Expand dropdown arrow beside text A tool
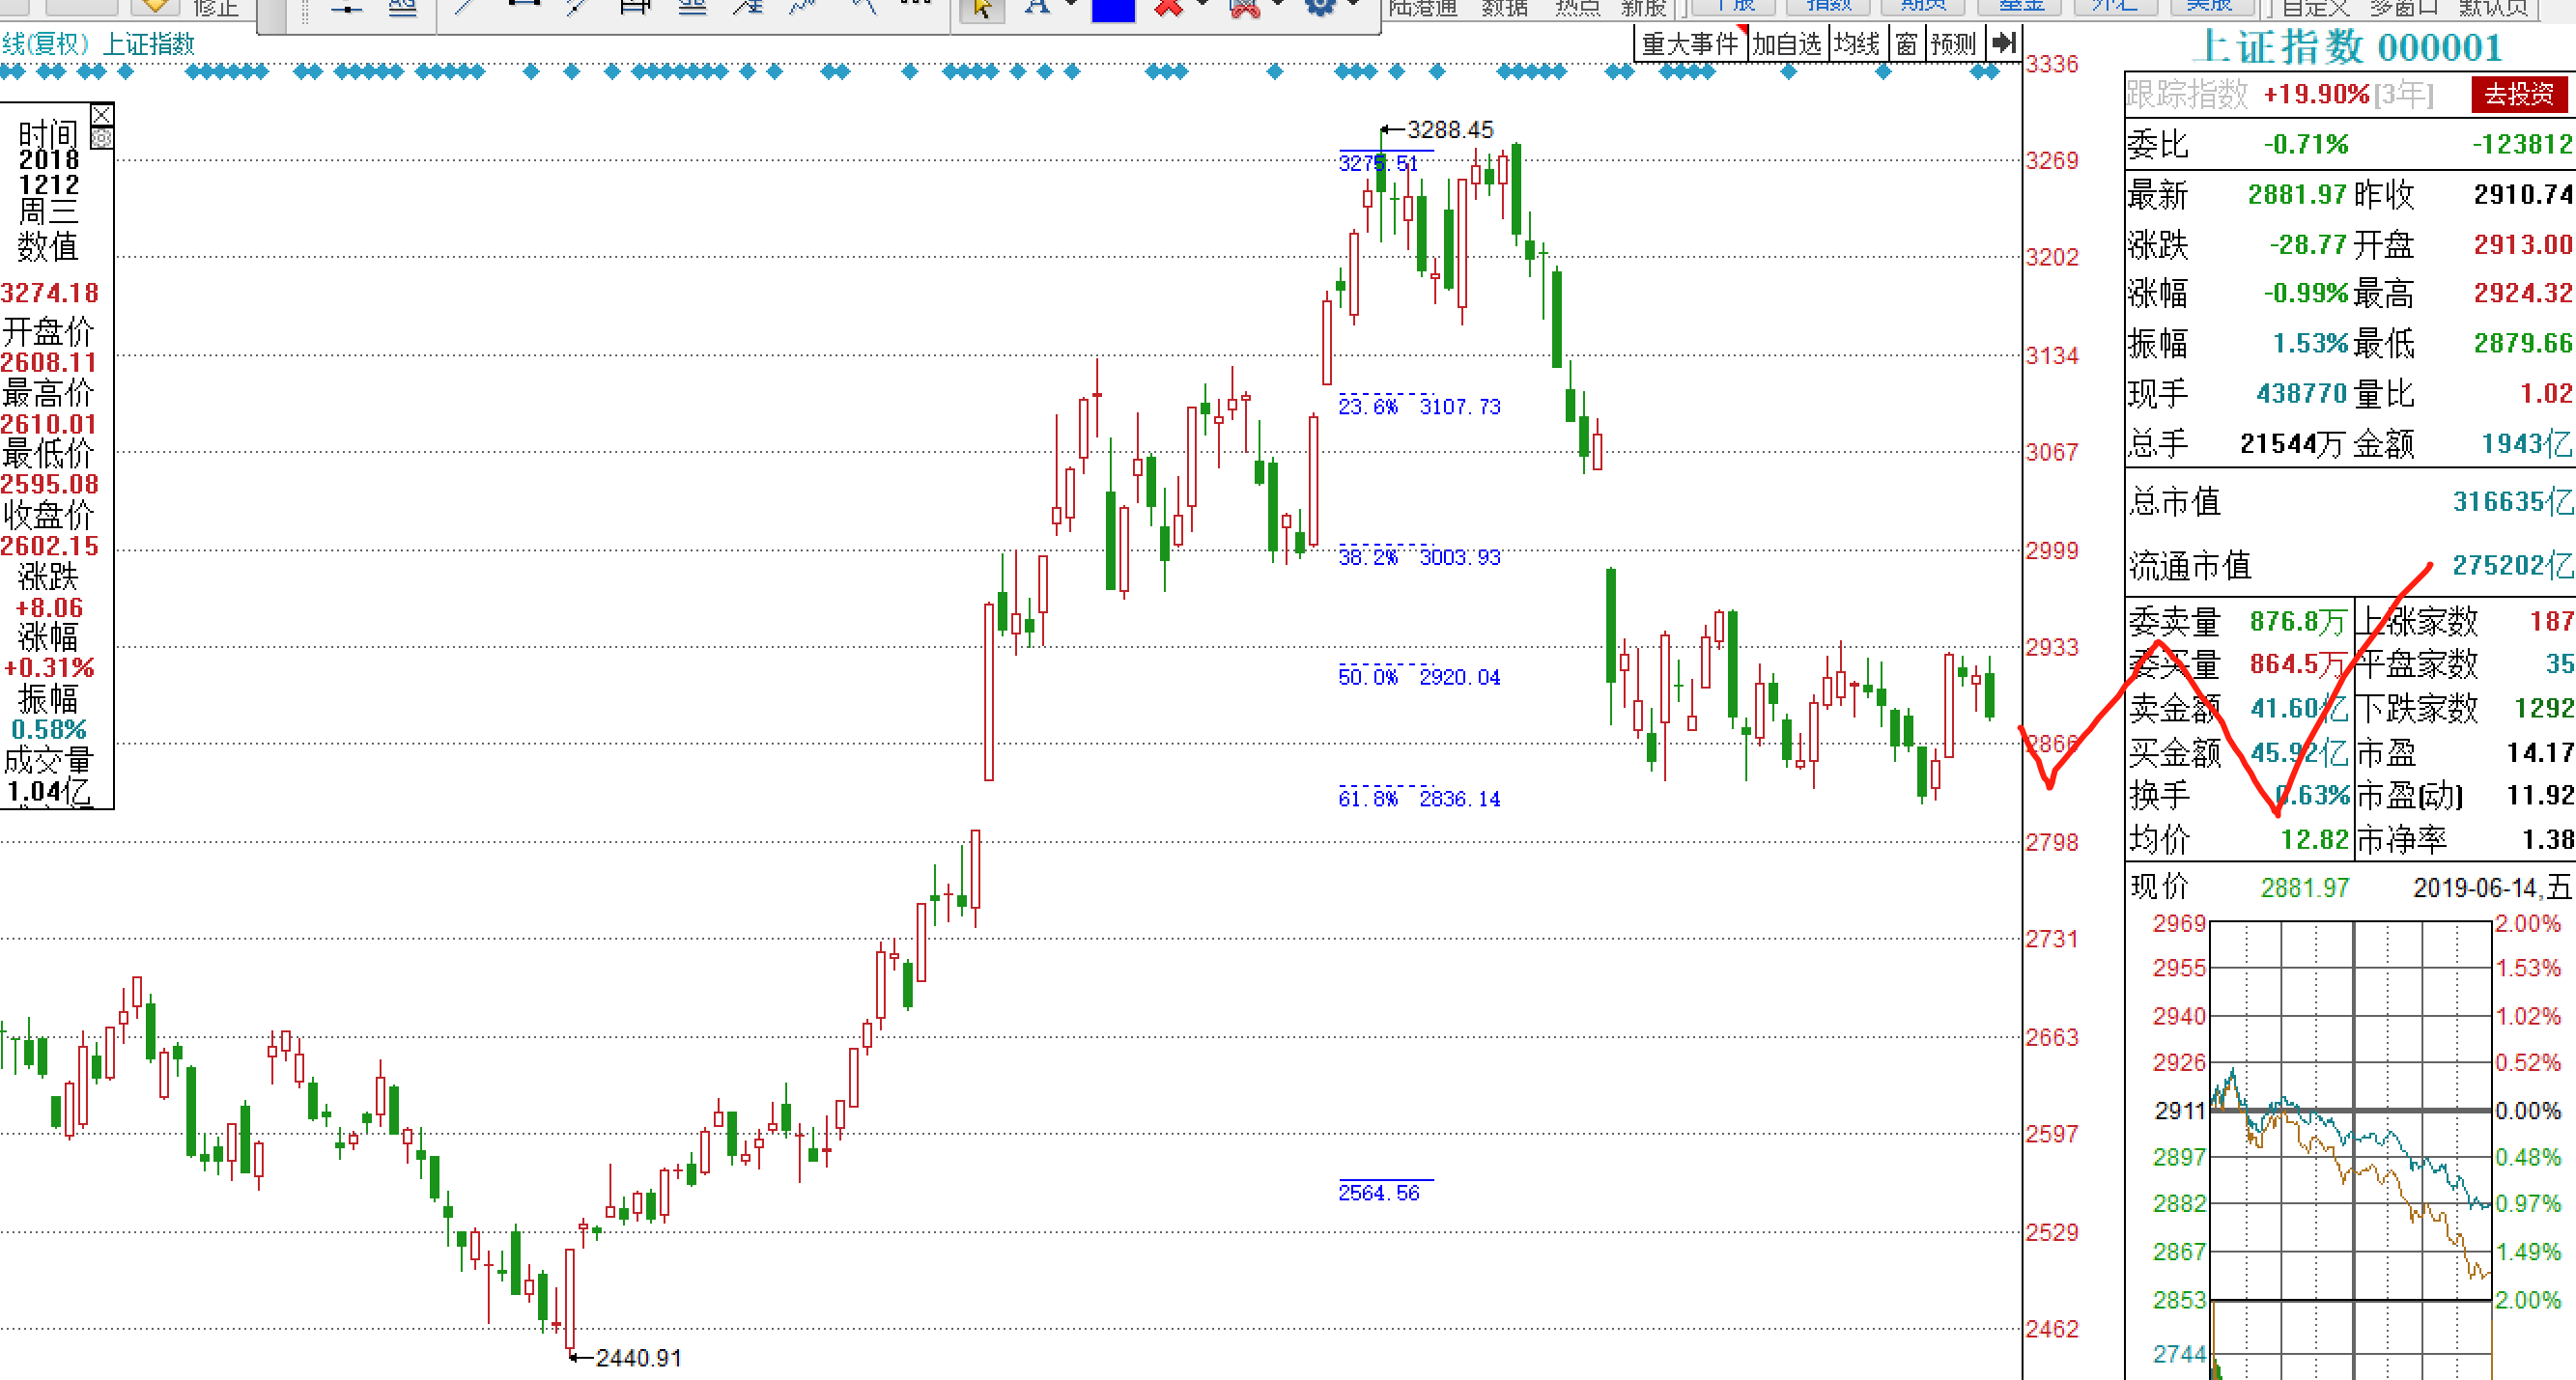This screenshot has height=1380, width=2576. click(1072, 5)
